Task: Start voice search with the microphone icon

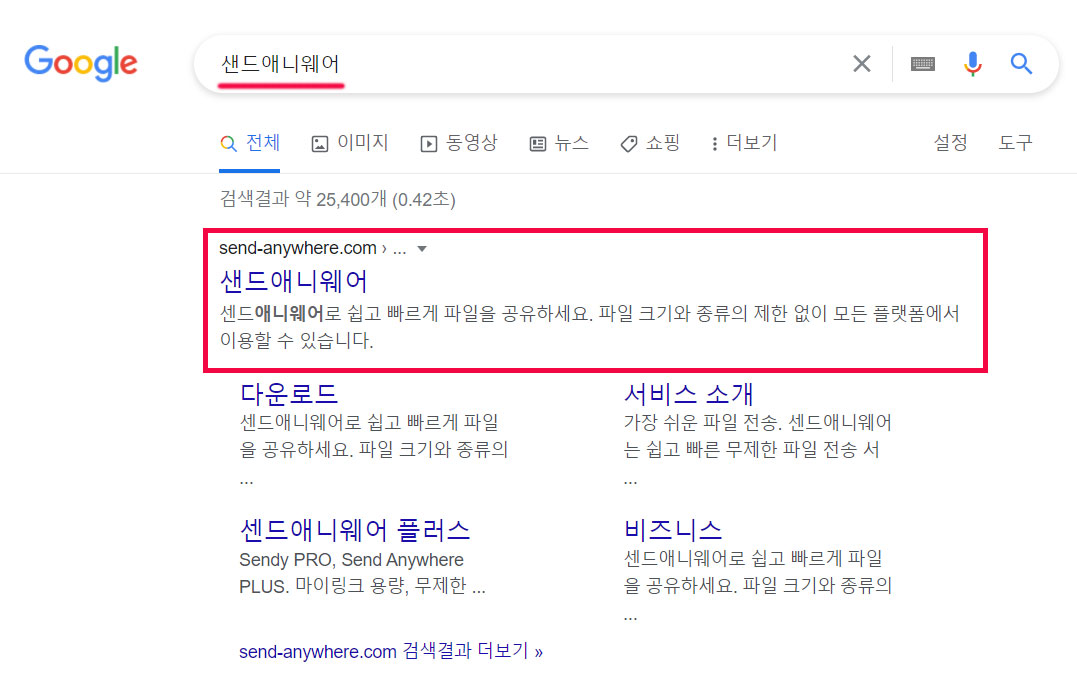Action: 972,64
